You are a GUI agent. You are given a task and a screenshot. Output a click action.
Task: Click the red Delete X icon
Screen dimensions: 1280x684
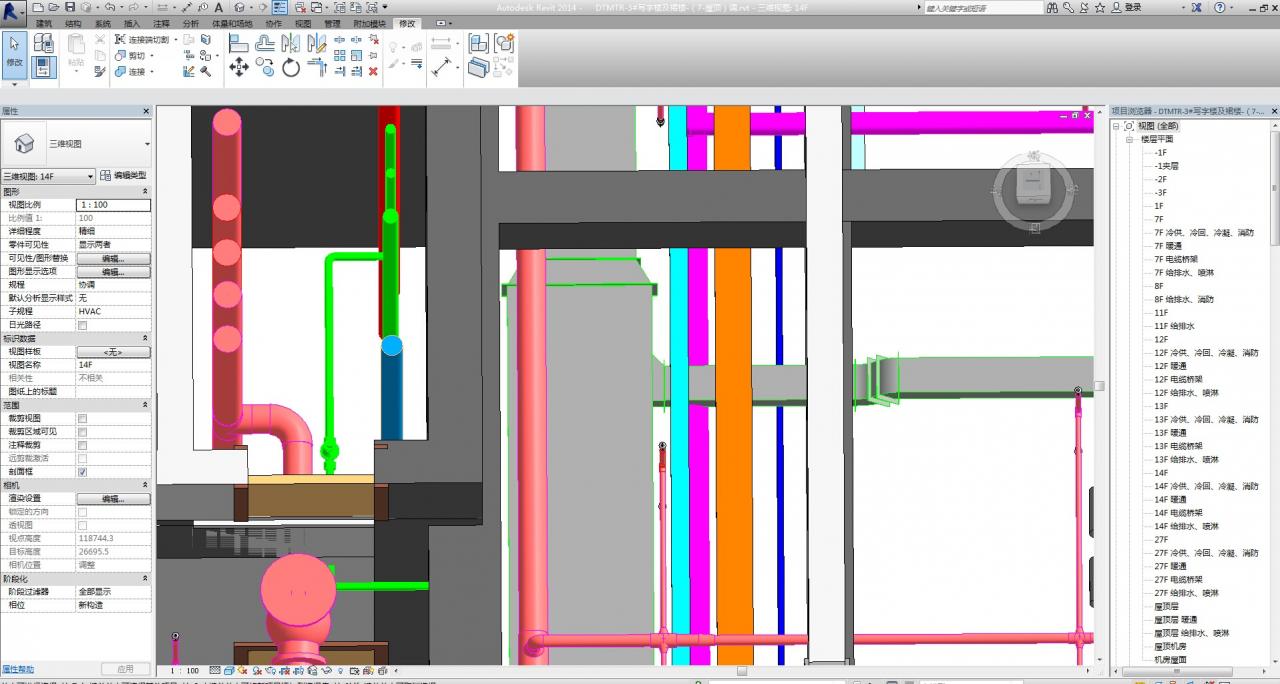click(373, 71)
